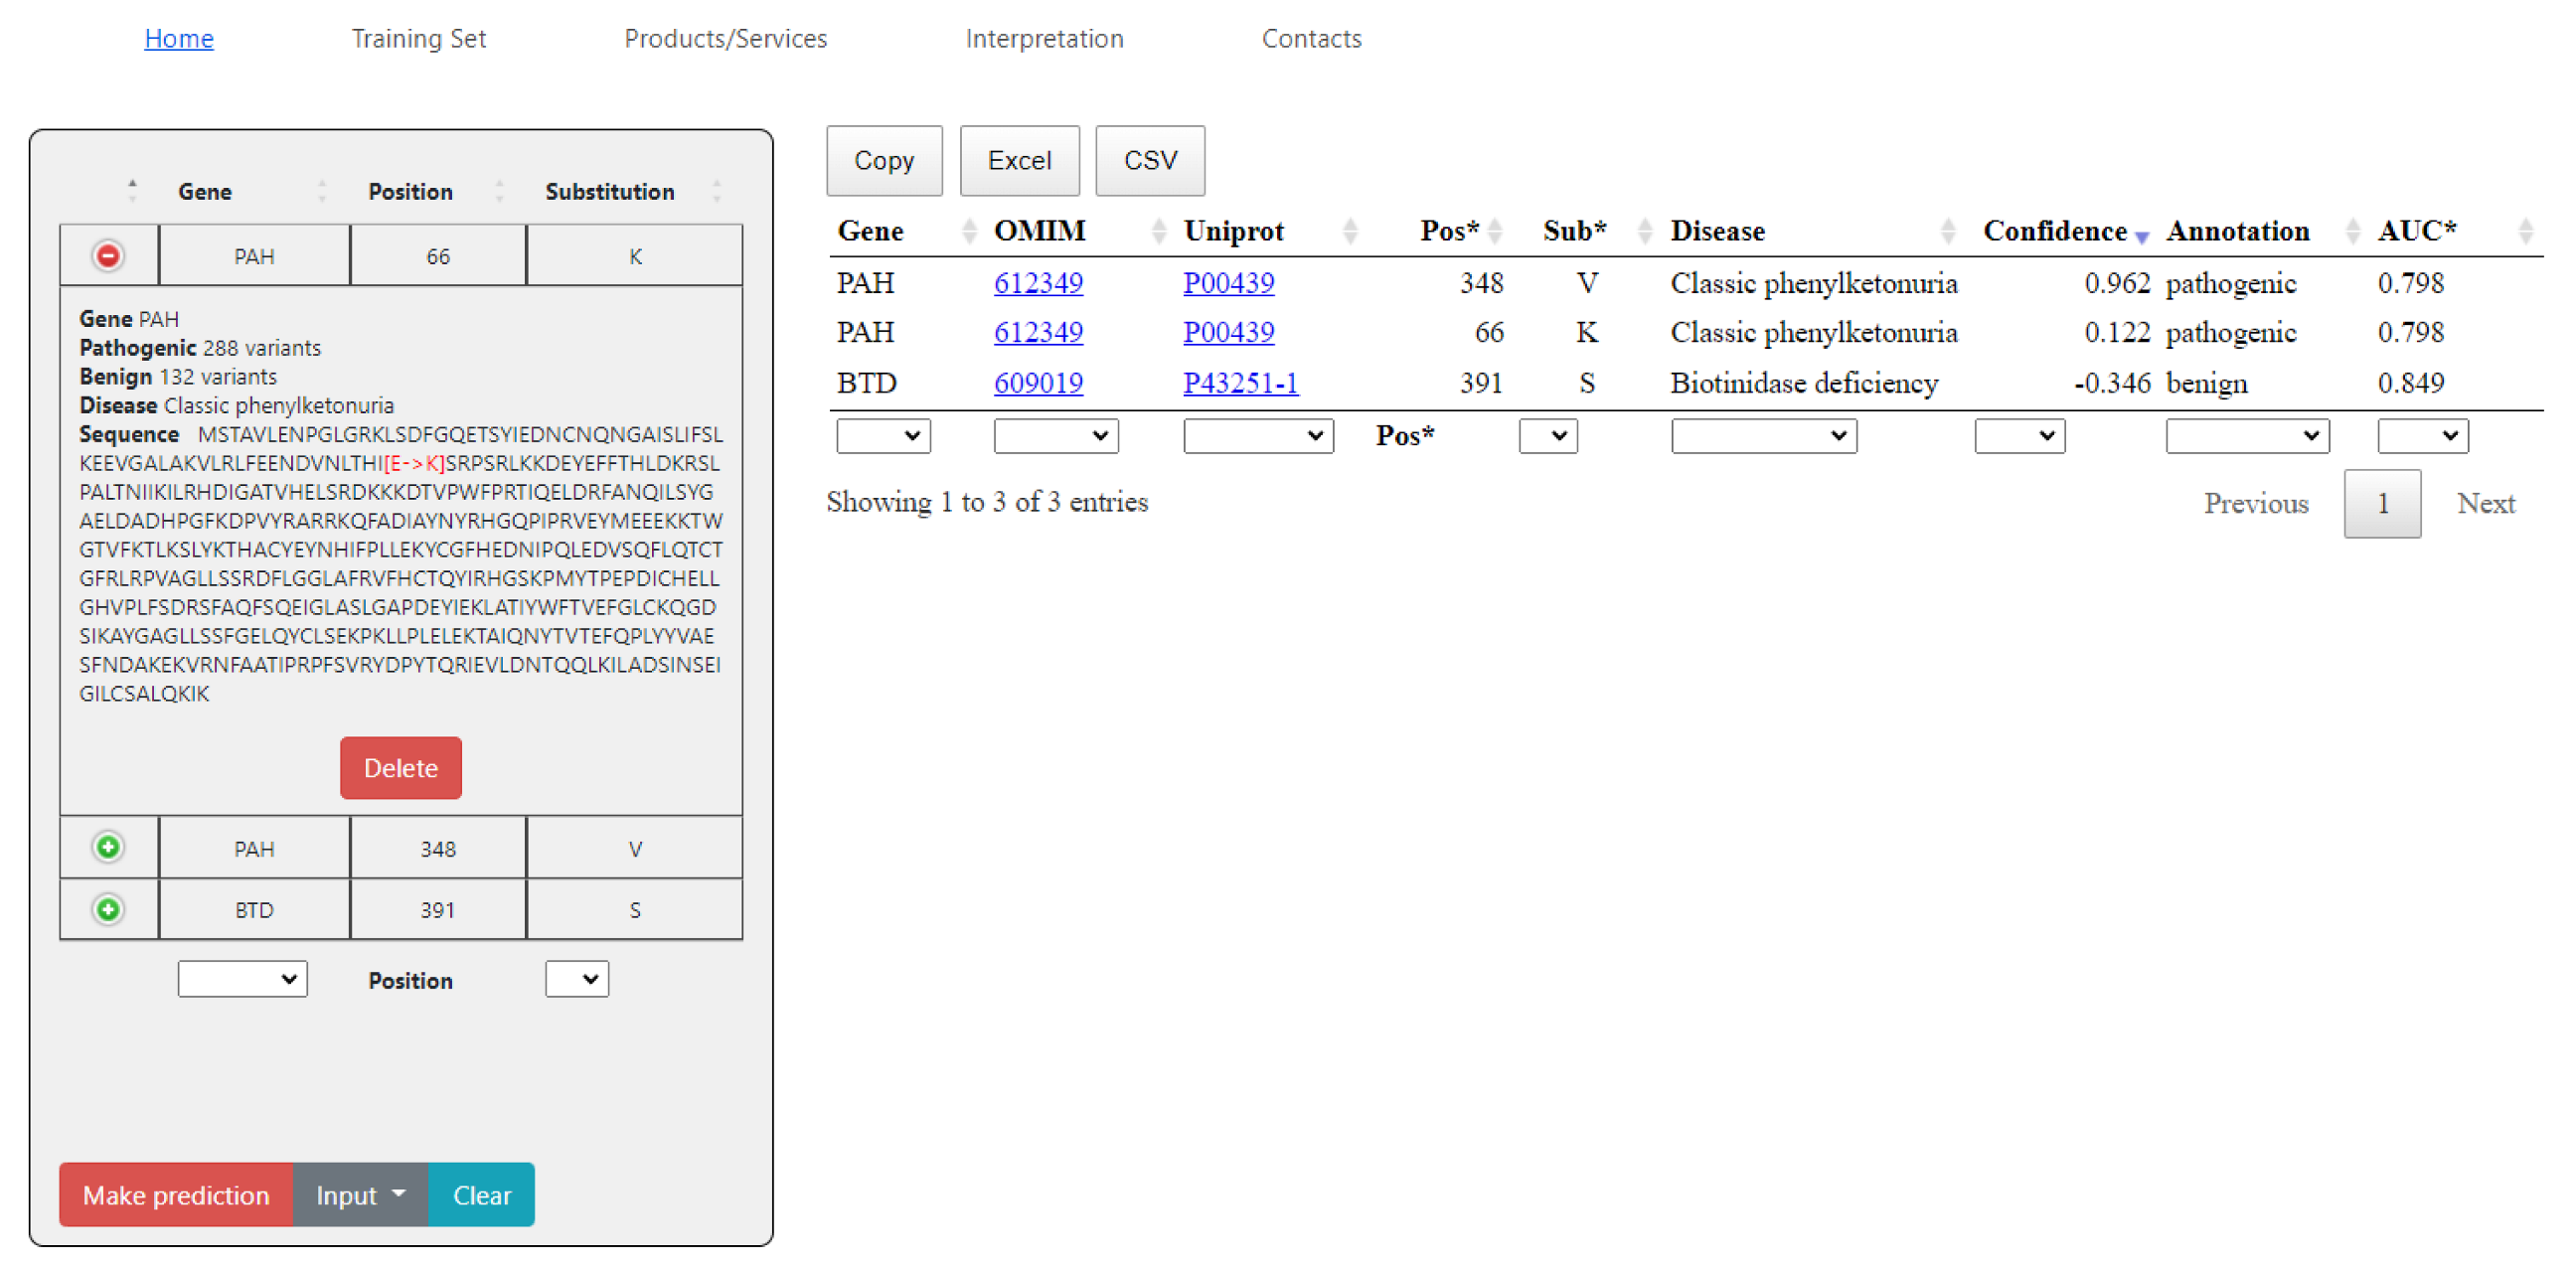Sort results by Gene column
The width and height of the screenshot is (2576, 1266).
[x=870, y=231]
